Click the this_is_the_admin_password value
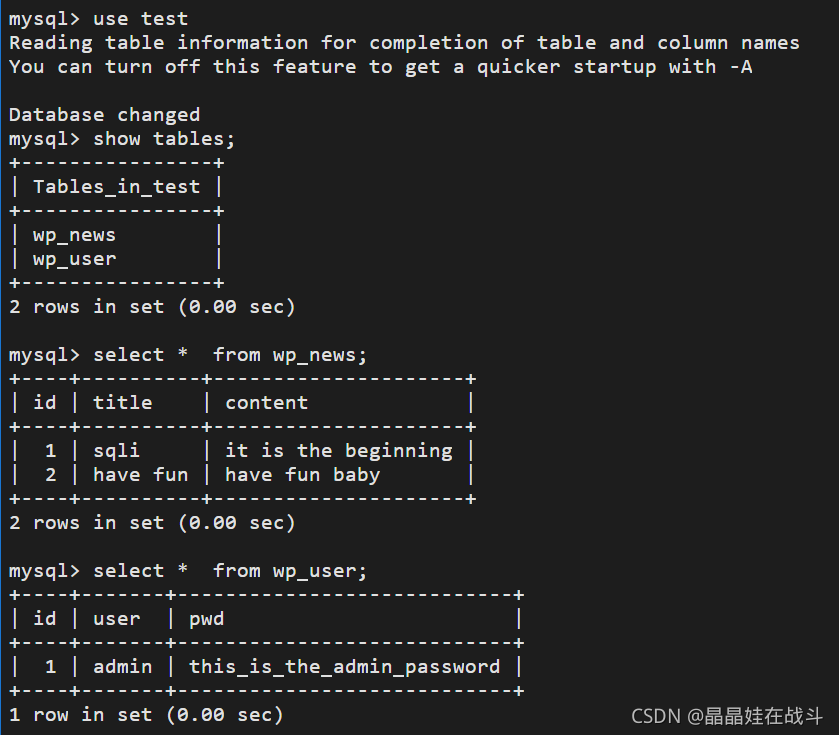The image size is (839, 735). click(345, 667)
